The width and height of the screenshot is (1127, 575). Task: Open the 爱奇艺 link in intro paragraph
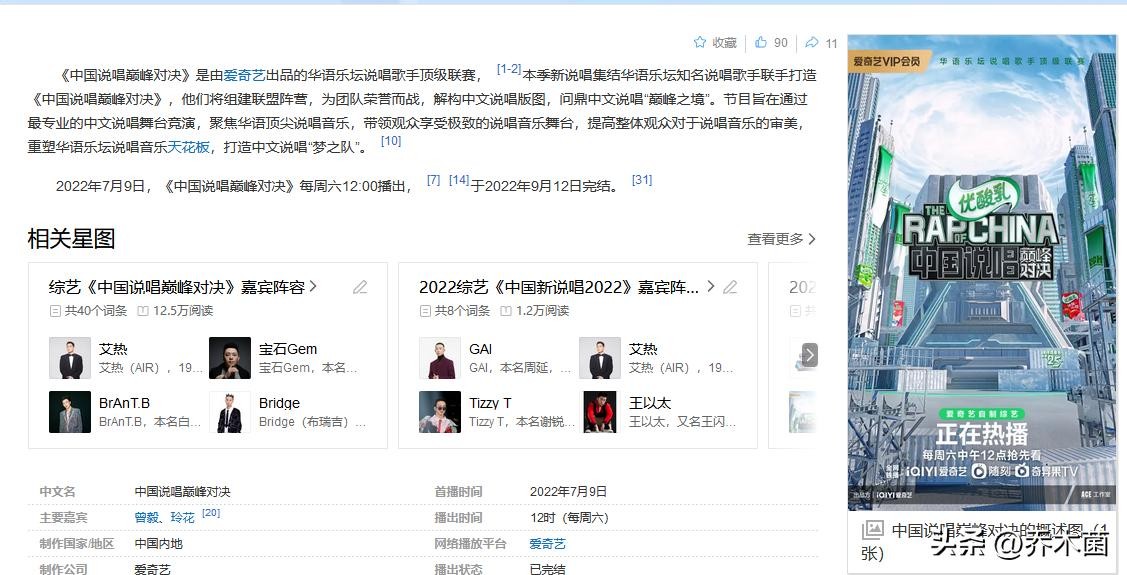(244, 75)
